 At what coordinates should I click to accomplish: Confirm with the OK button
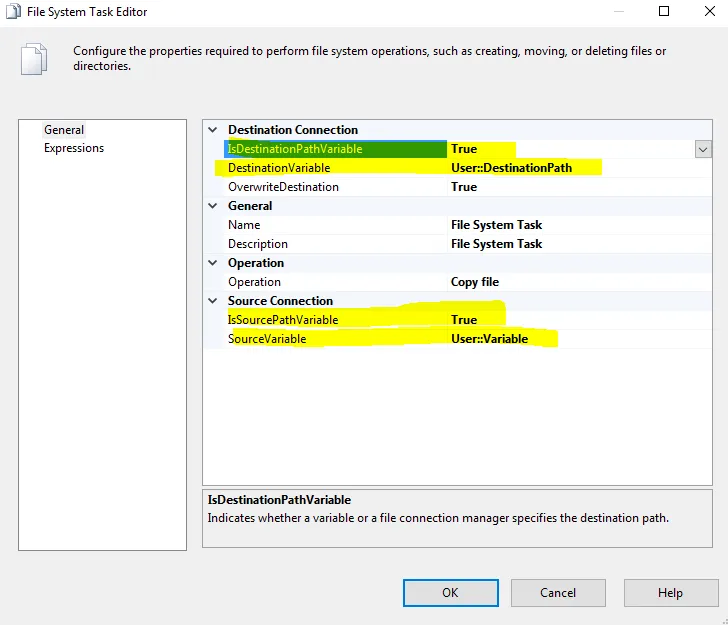click(450, 592)
